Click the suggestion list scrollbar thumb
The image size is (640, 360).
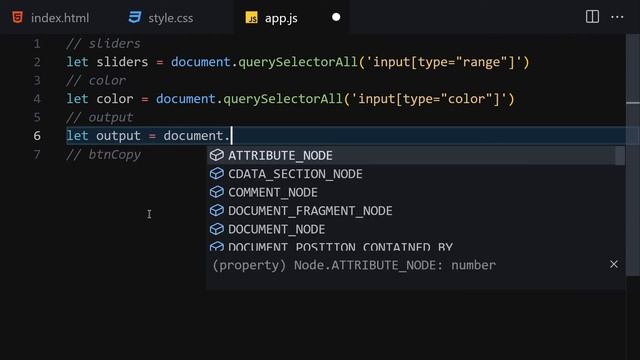point(620,156)
